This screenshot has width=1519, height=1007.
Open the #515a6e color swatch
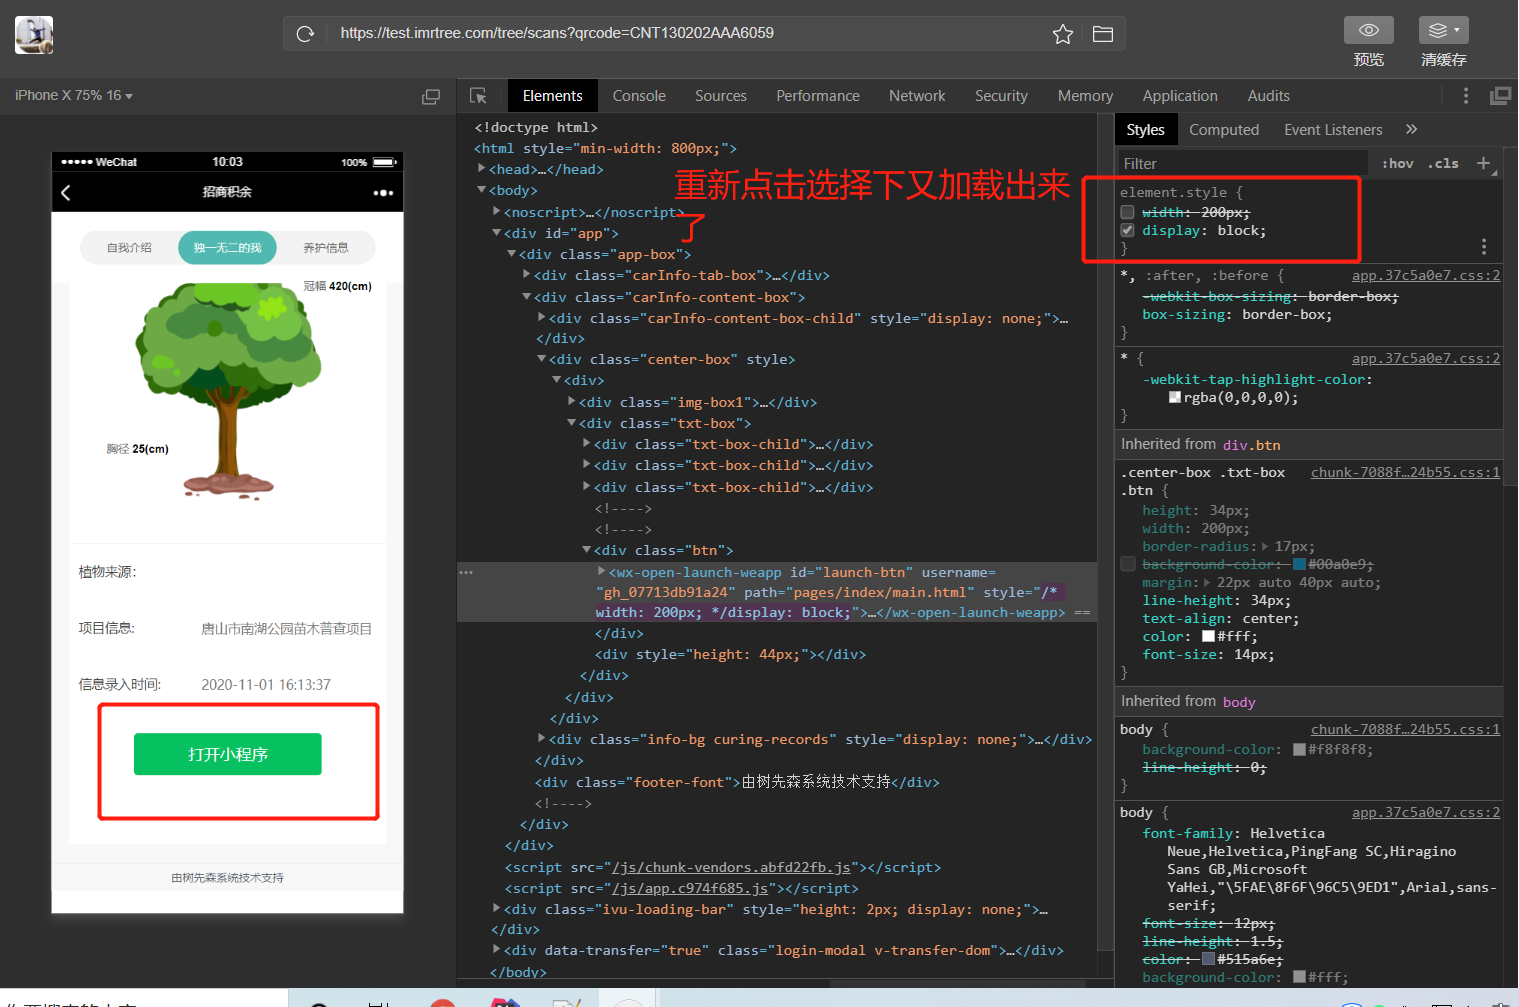tap(1208, 959)
